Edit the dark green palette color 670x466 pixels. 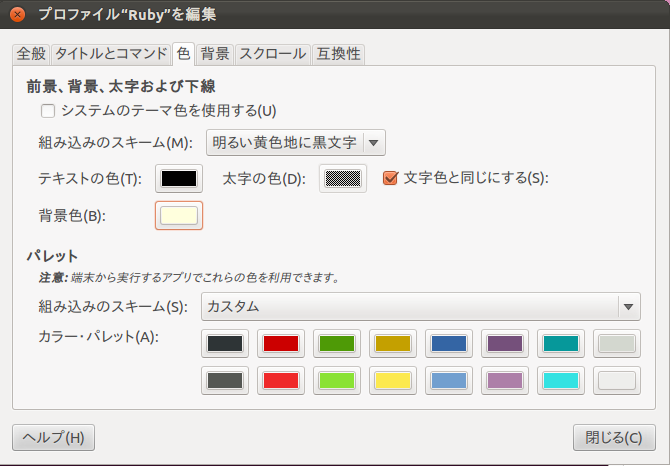337,343
